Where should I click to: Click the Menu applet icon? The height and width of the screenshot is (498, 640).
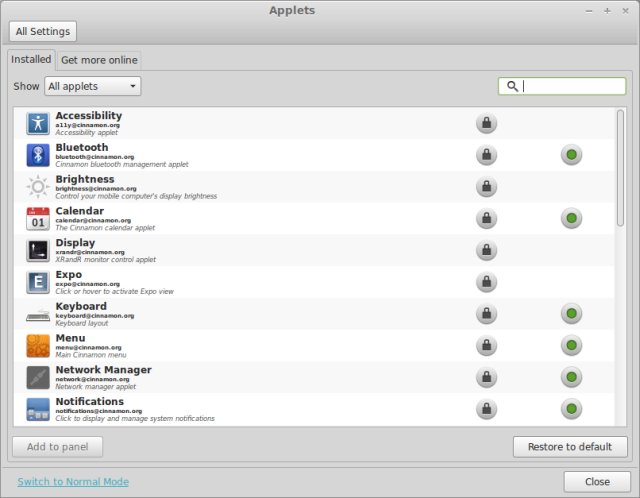(38, 346)
